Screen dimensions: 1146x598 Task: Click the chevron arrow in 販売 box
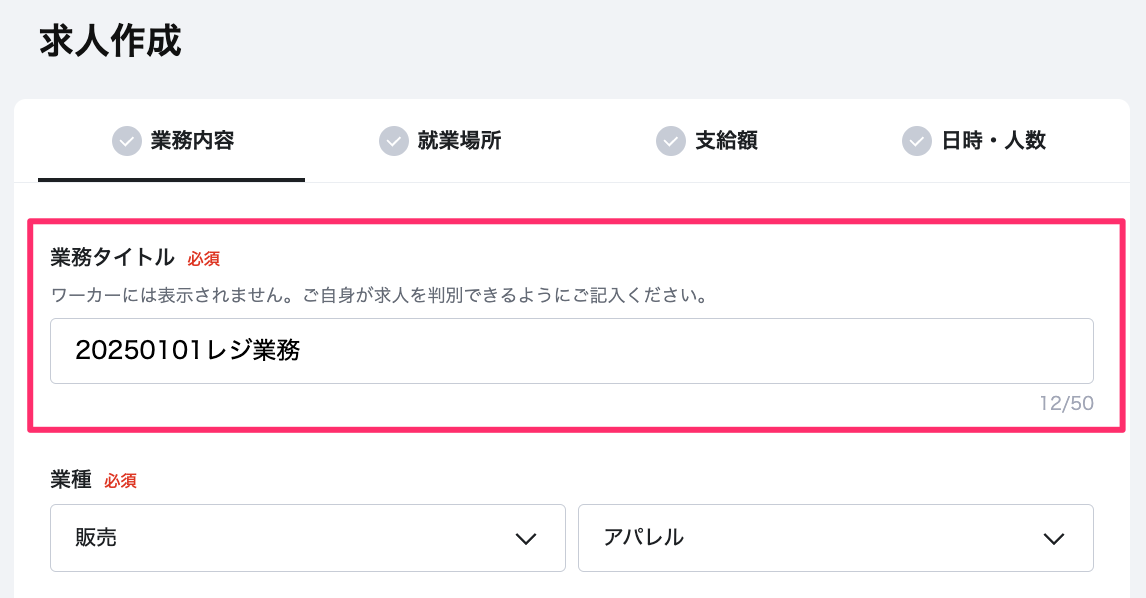click(x=526, y=539)
